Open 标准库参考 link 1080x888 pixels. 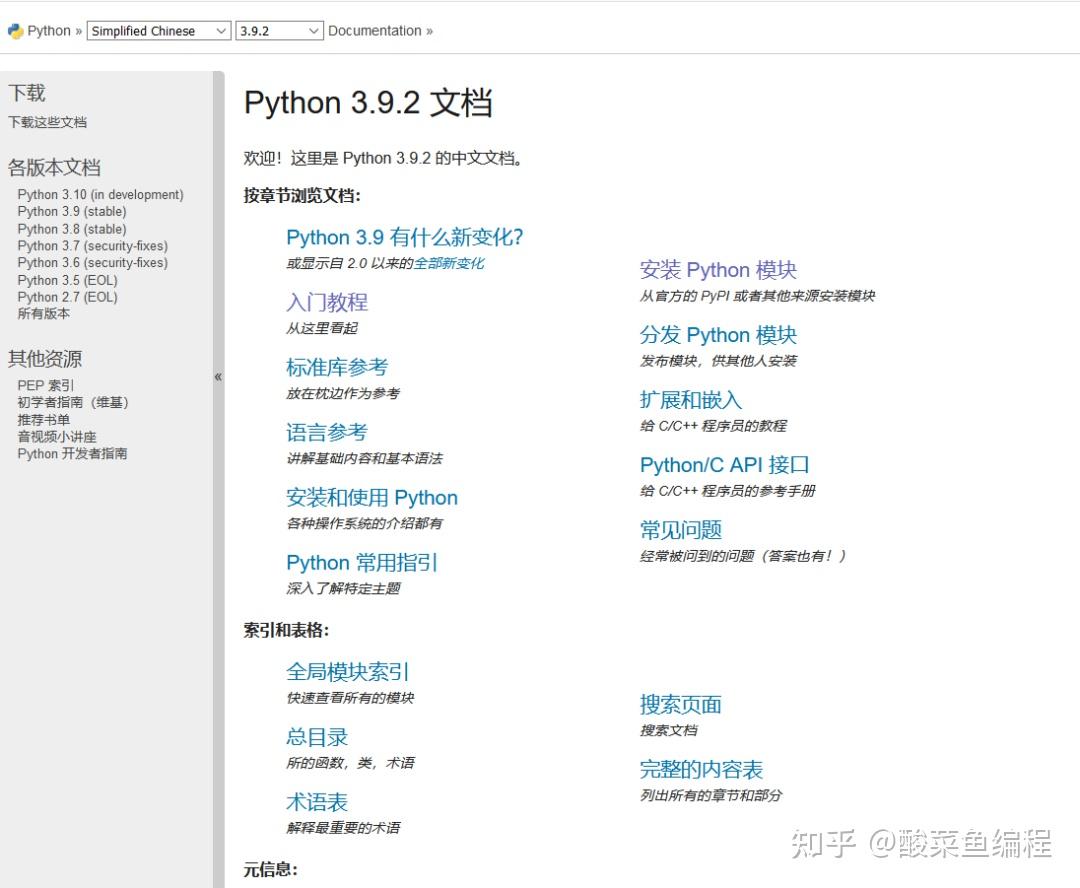click(338, 367)
